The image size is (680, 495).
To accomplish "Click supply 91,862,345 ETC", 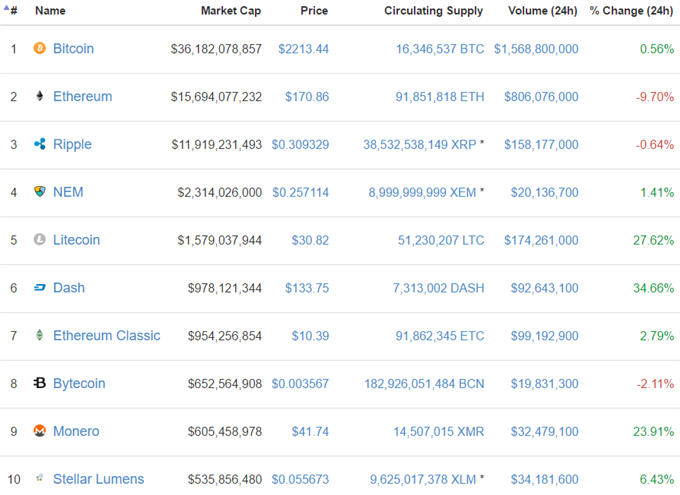I will tap(440, 336).
